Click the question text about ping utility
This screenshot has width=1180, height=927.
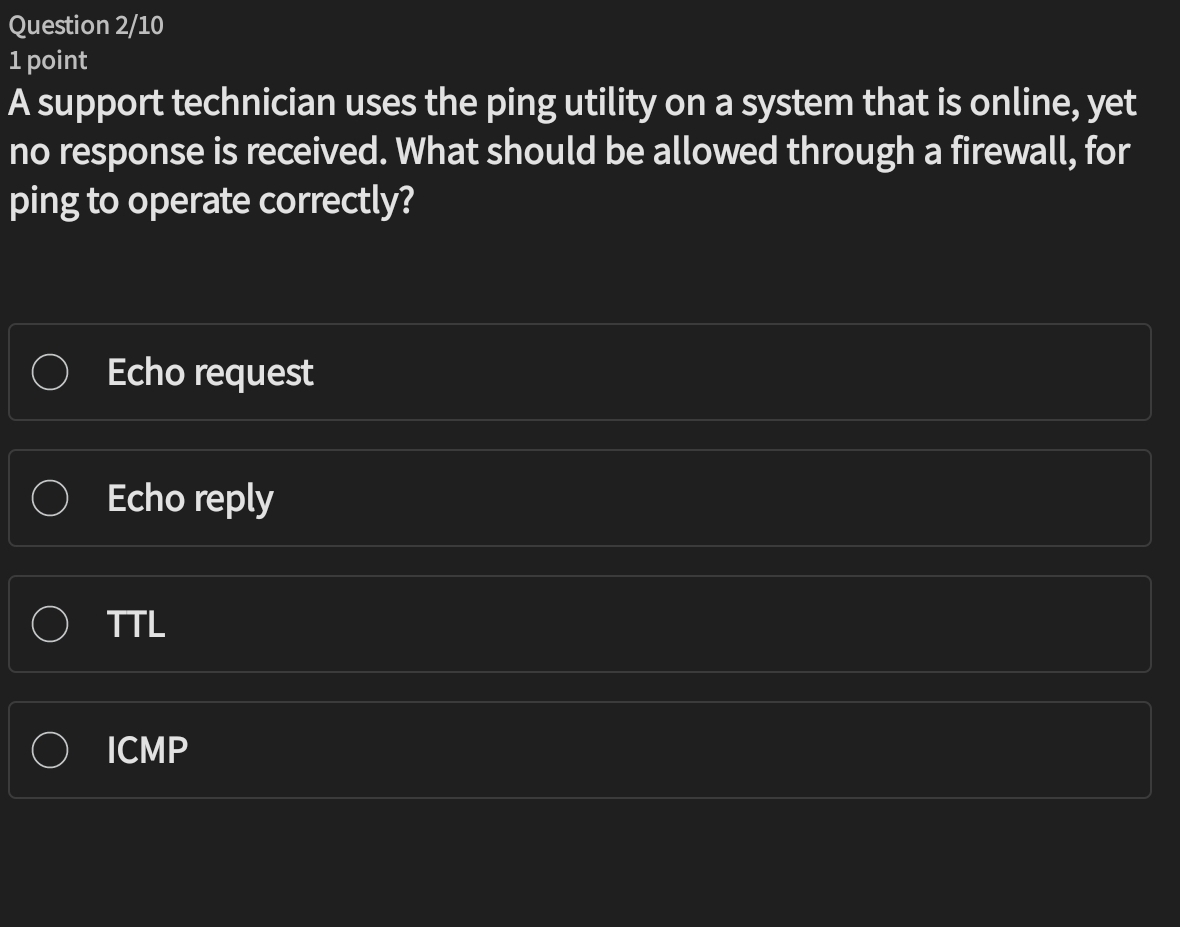pyautogui.click(x=570, y=150)
